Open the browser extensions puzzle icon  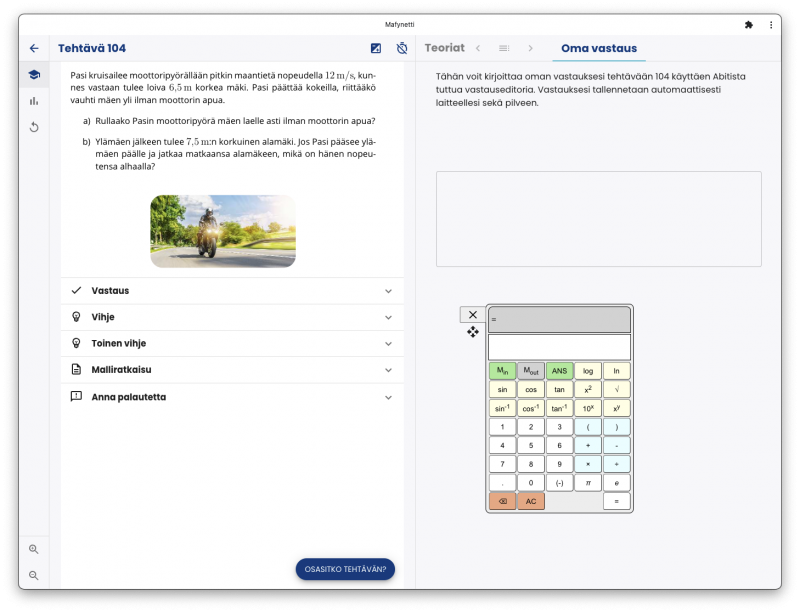pos(749,24)
